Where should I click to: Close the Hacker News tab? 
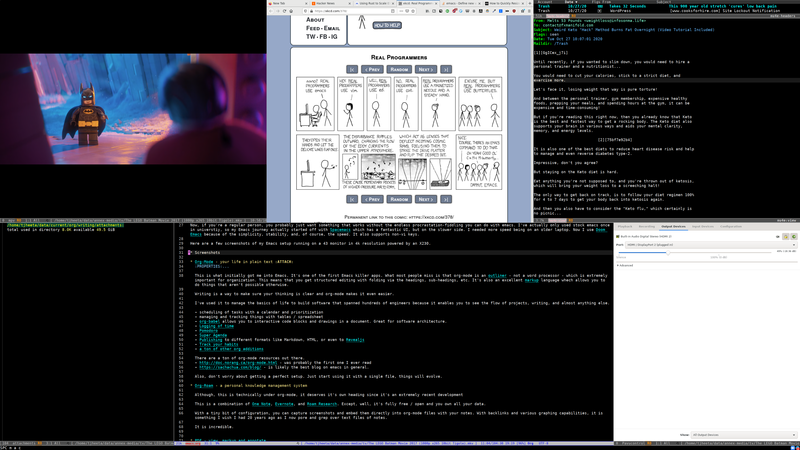pos(349,3)
